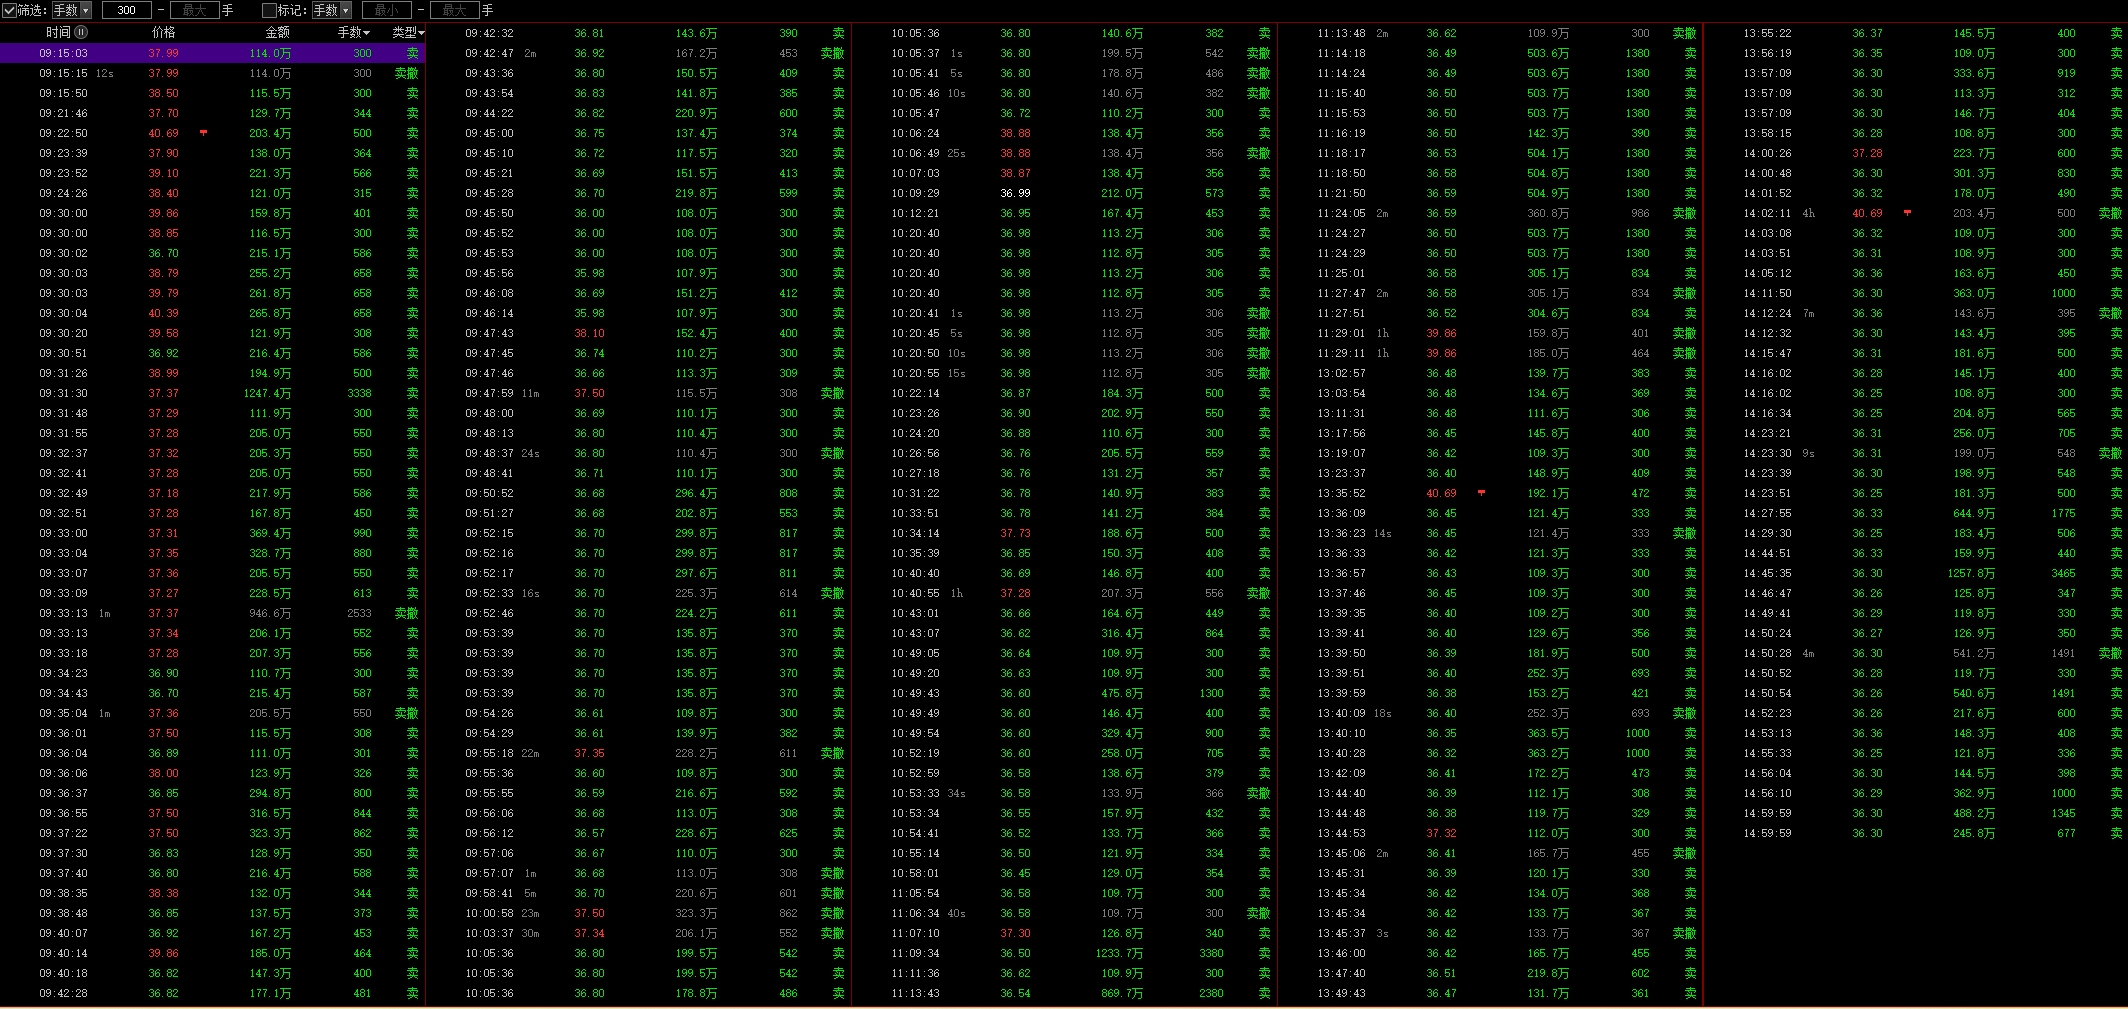Select the 10:00:58 23m cancel row
Viewport: 2128px width, 1009px height.
(639, 913)
